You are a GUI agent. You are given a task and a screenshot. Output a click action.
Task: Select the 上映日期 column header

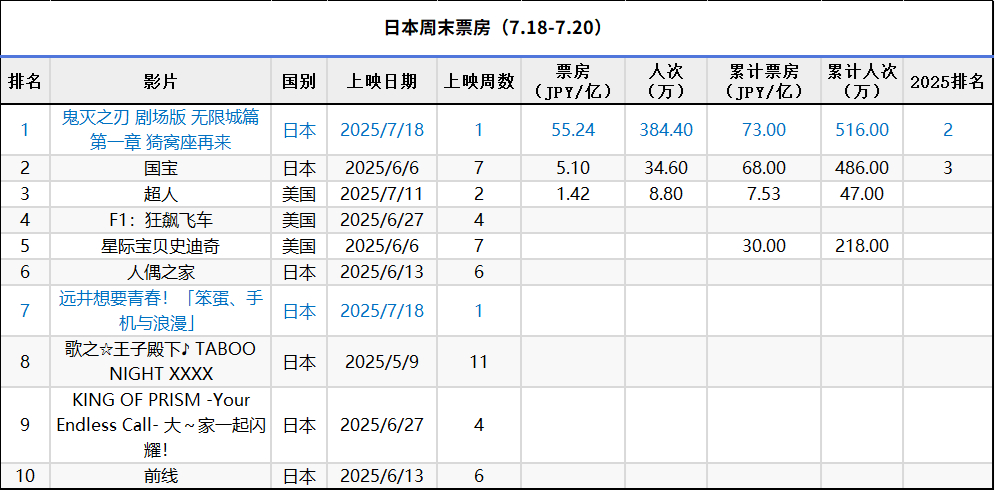pos(382,81)
